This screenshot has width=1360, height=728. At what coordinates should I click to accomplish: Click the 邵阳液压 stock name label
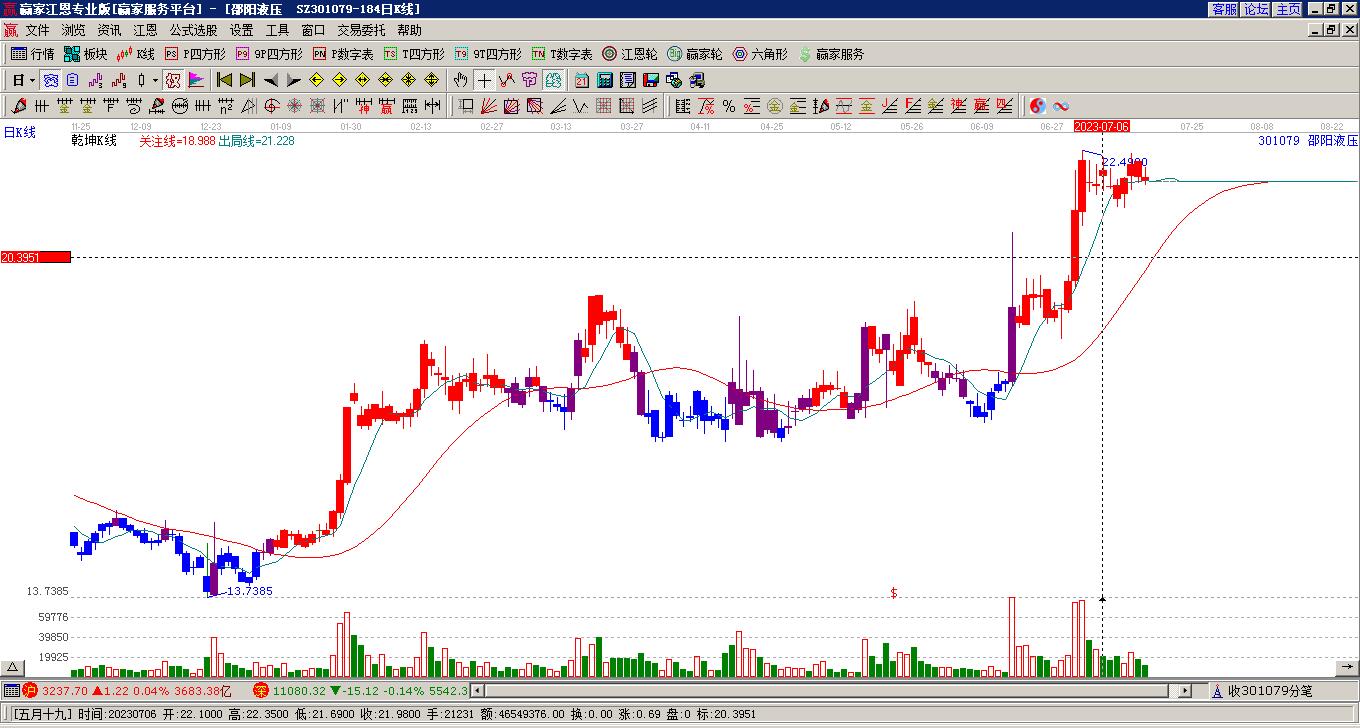[1333, 141]
